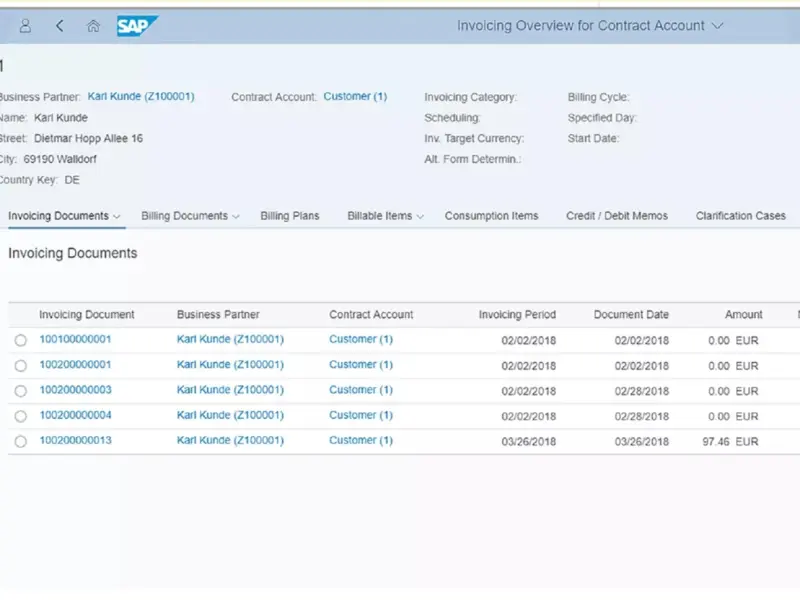Open invoicing document 100200000004
Viewport: 800px width, 600px height.
[x=75, y=415]
